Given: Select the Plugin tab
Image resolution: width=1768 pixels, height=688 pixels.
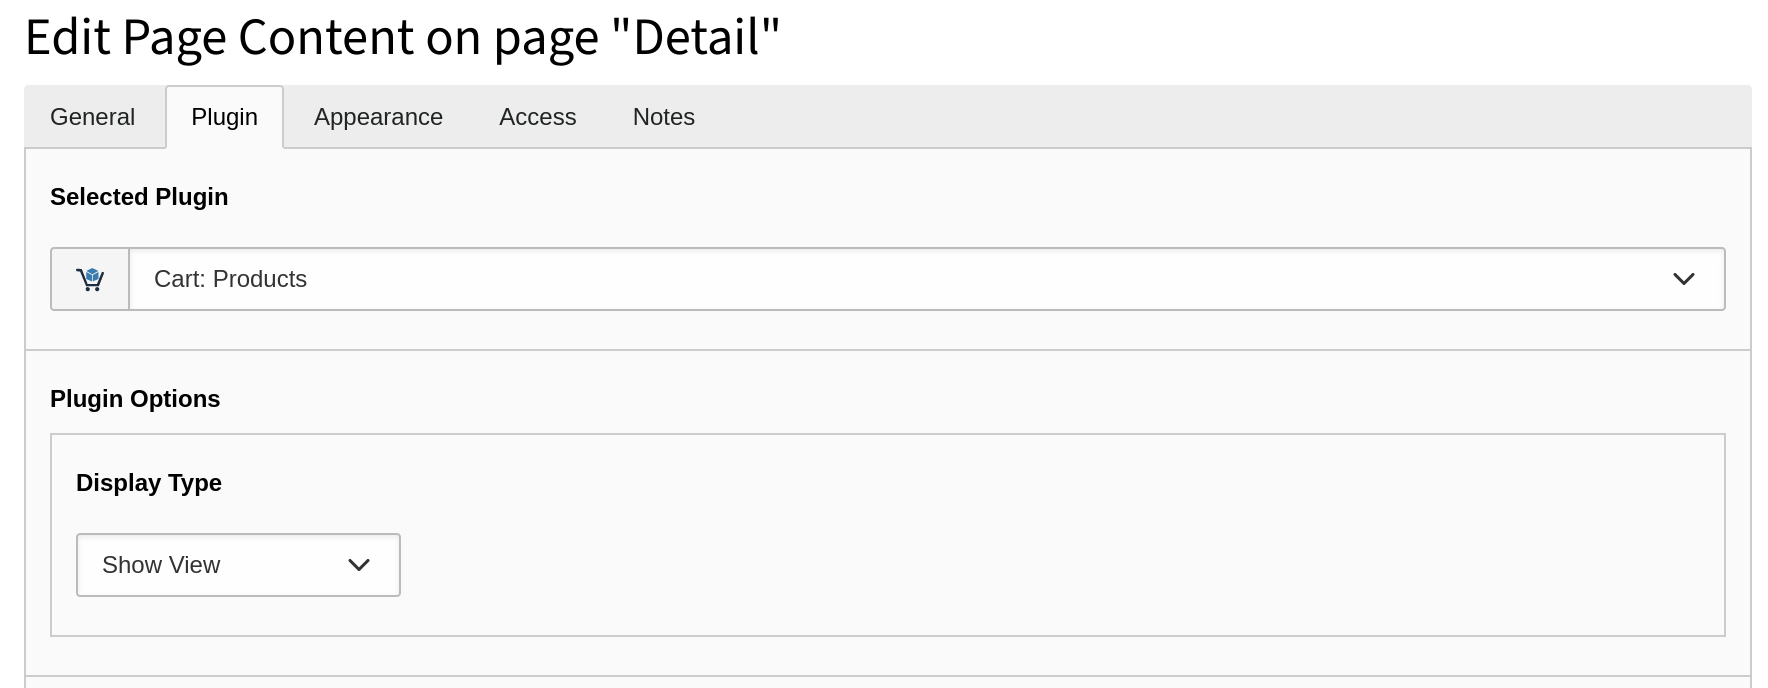Looking at the screenshot, I should (224, 117).
